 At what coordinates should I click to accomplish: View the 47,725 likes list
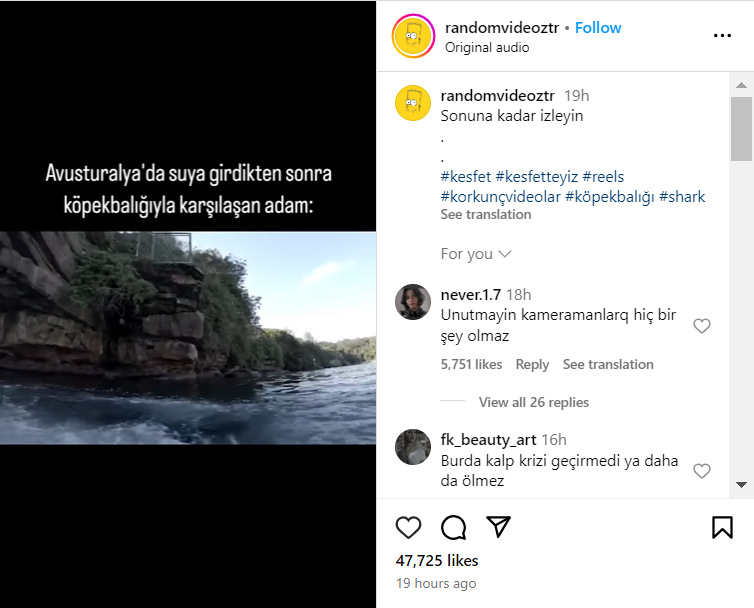(x=437, y=561)
